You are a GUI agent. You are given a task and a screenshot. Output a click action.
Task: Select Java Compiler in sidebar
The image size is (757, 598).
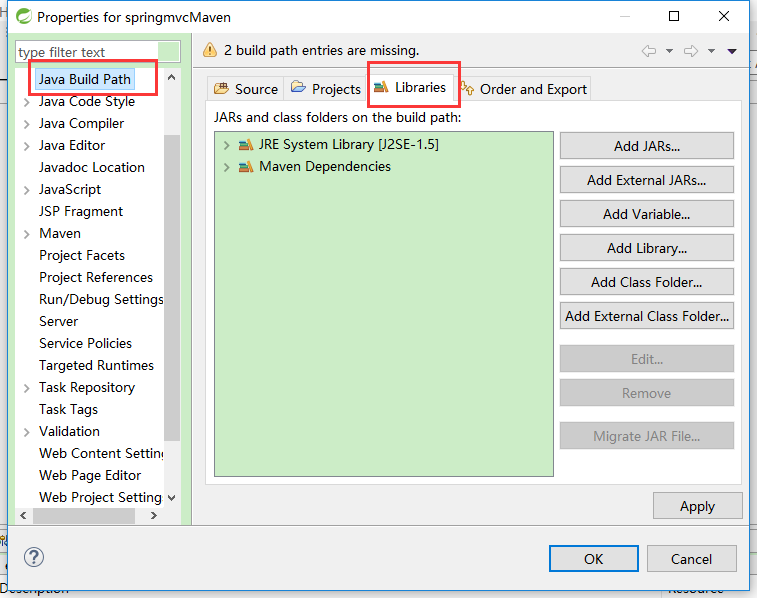(x=81, y=124)
